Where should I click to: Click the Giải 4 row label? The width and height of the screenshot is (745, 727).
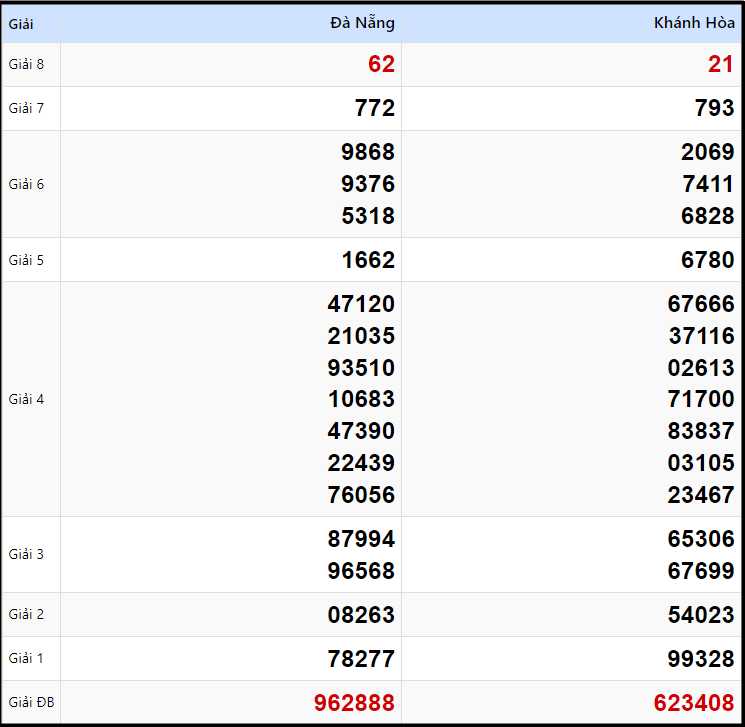[x=26, y=399]
